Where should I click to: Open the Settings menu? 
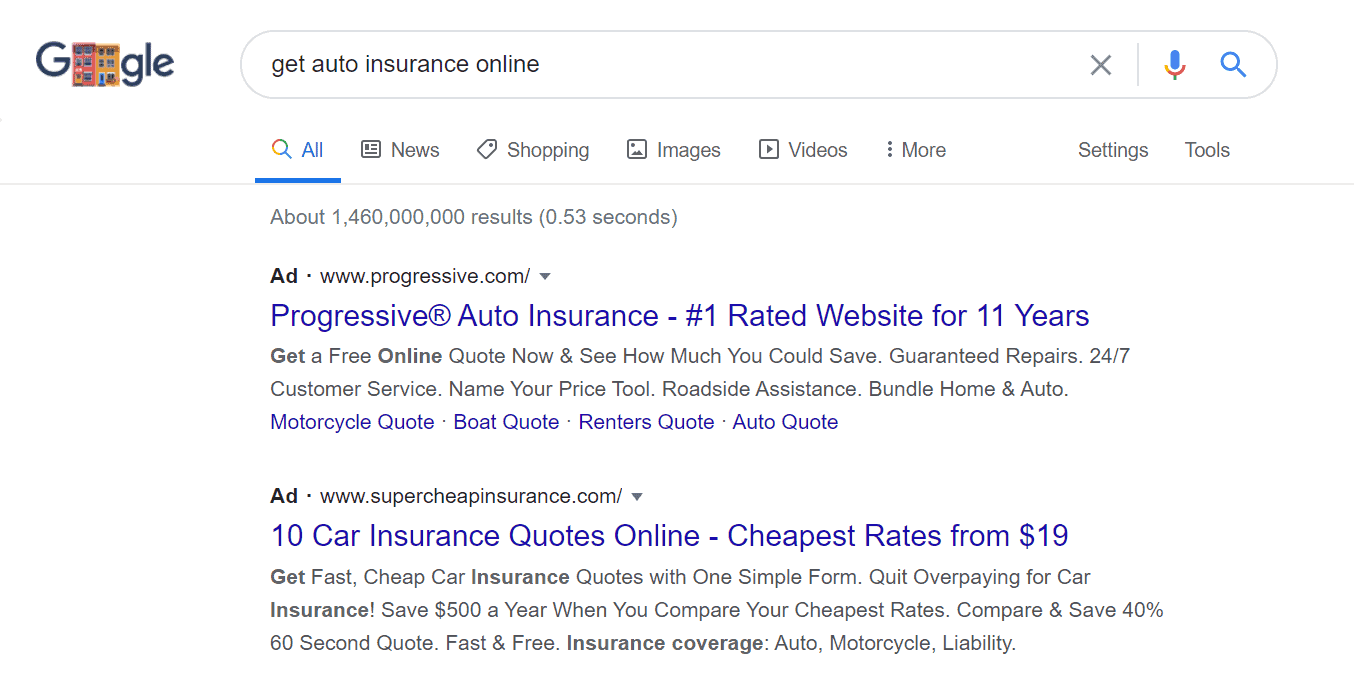[1113, 150]
